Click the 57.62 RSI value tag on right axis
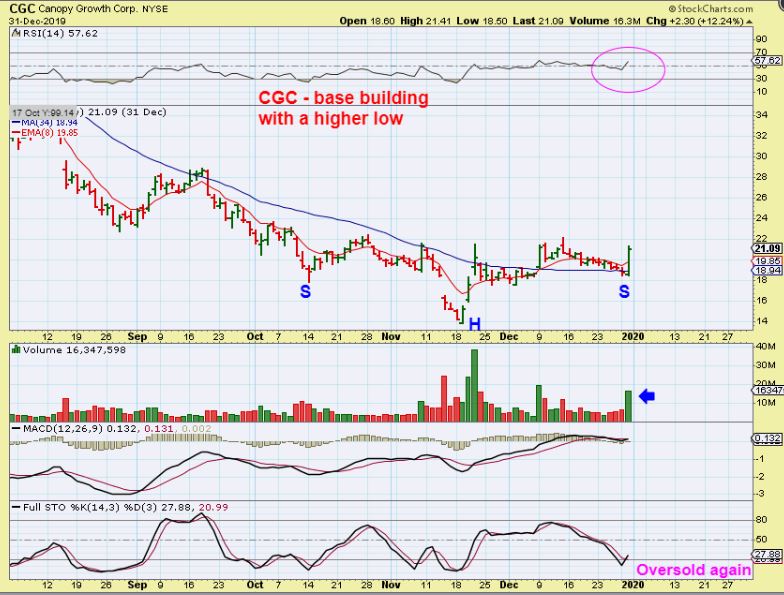The image size is (784, 595). pos(768,60)
